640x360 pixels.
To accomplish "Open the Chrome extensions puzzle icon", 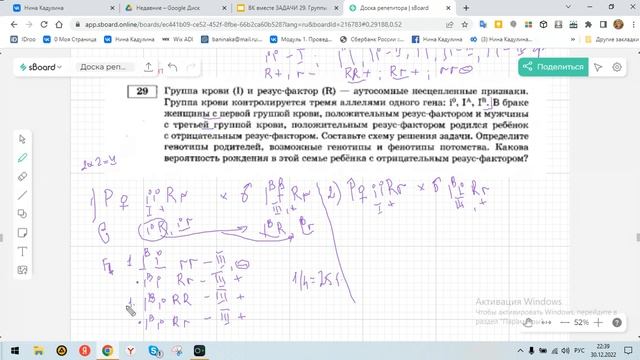I will (588, 24).
